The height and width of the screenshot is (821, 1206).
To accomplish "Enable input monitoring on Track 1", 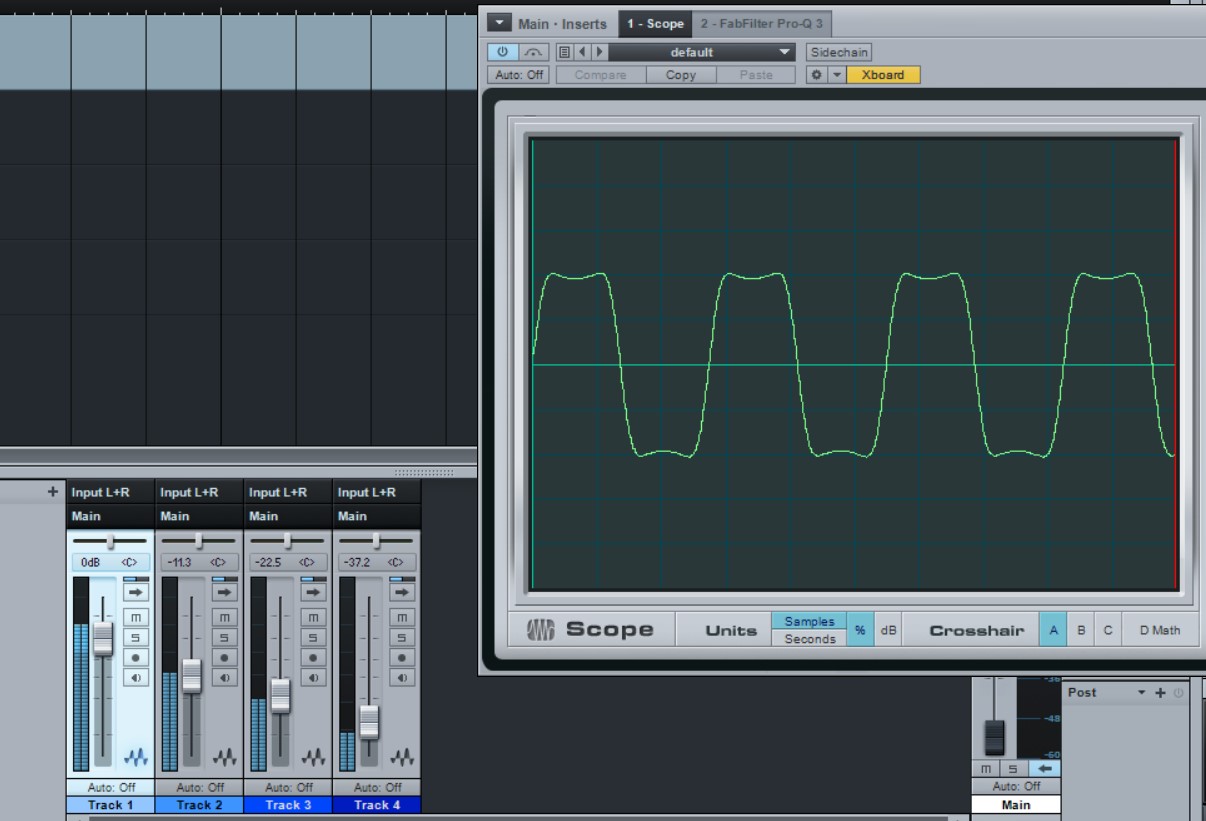I will [135, 677].
